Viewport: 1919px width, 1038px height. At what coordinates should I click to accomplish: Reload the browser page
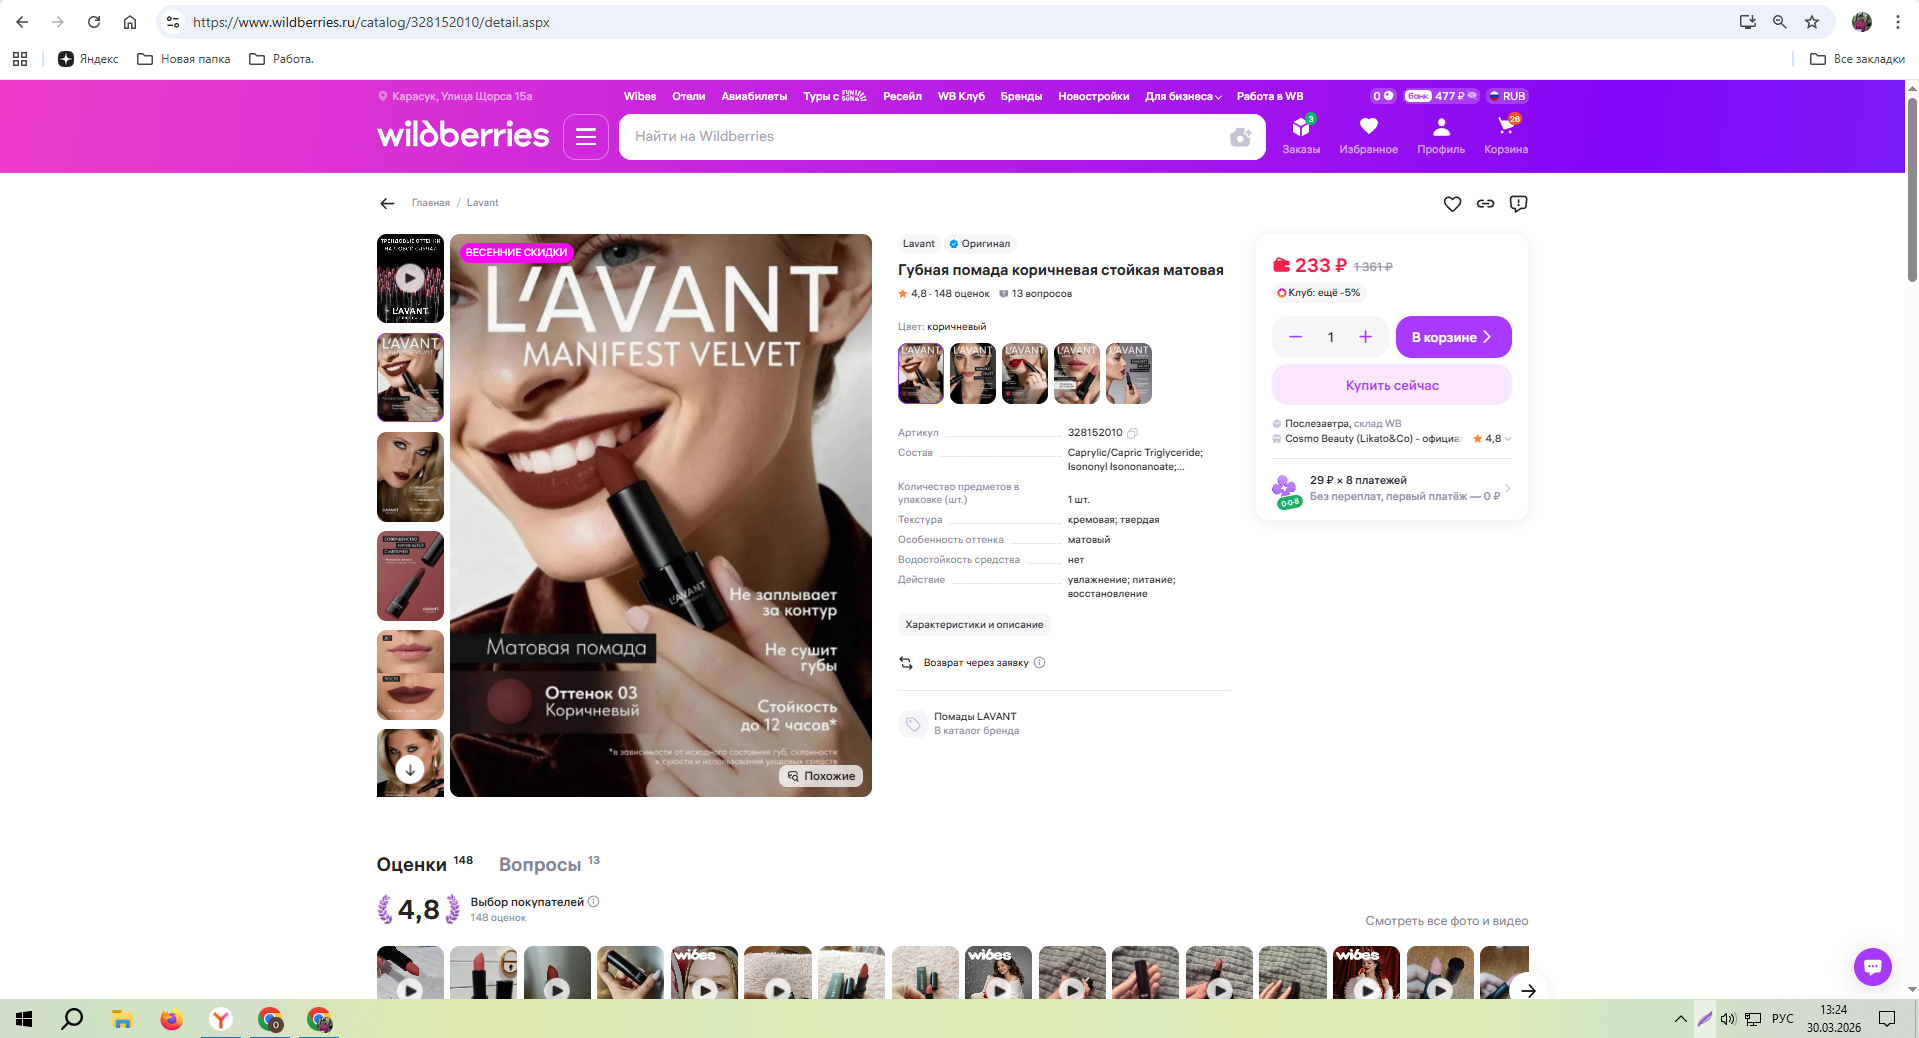(x=94, y=22)
